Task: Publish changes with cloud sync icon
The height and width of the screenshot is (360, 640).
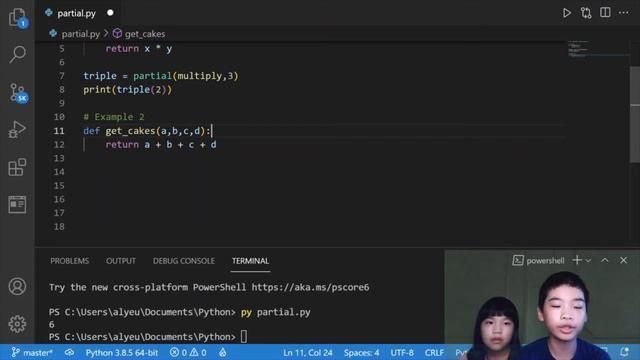Action: 69,352
